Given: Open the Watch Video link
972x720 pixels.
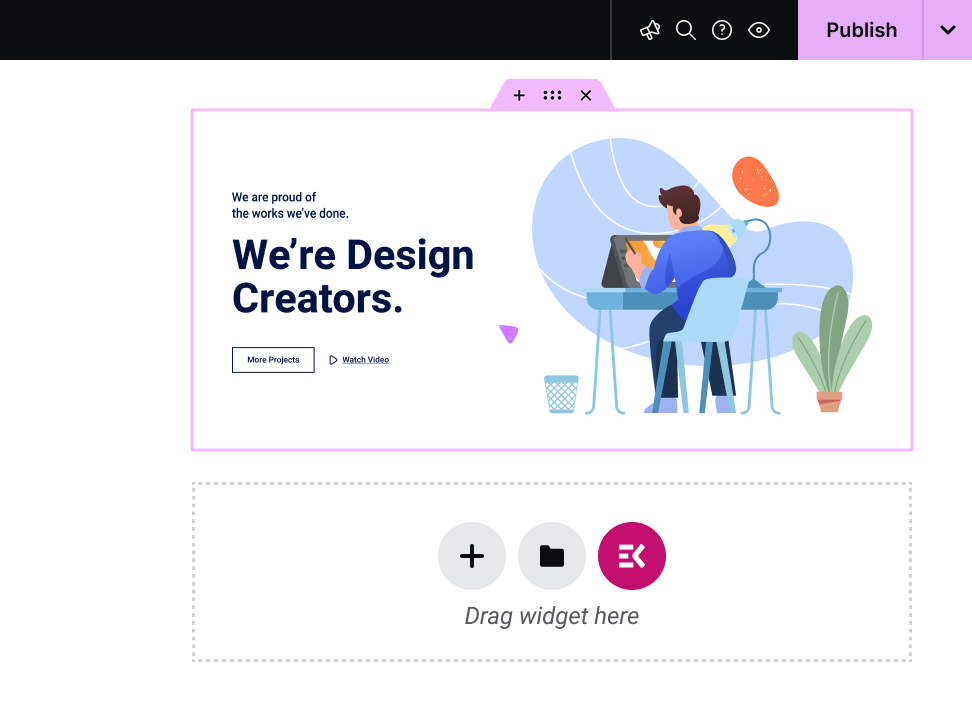Looking at the screenshot, I should point(366,360).
